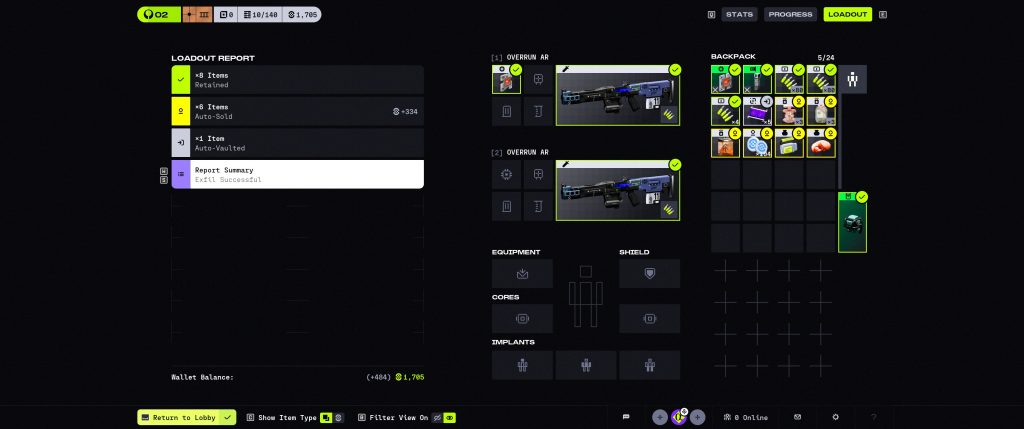Open the Stats tab
The image size is (1024, 429).
point(739,15)
